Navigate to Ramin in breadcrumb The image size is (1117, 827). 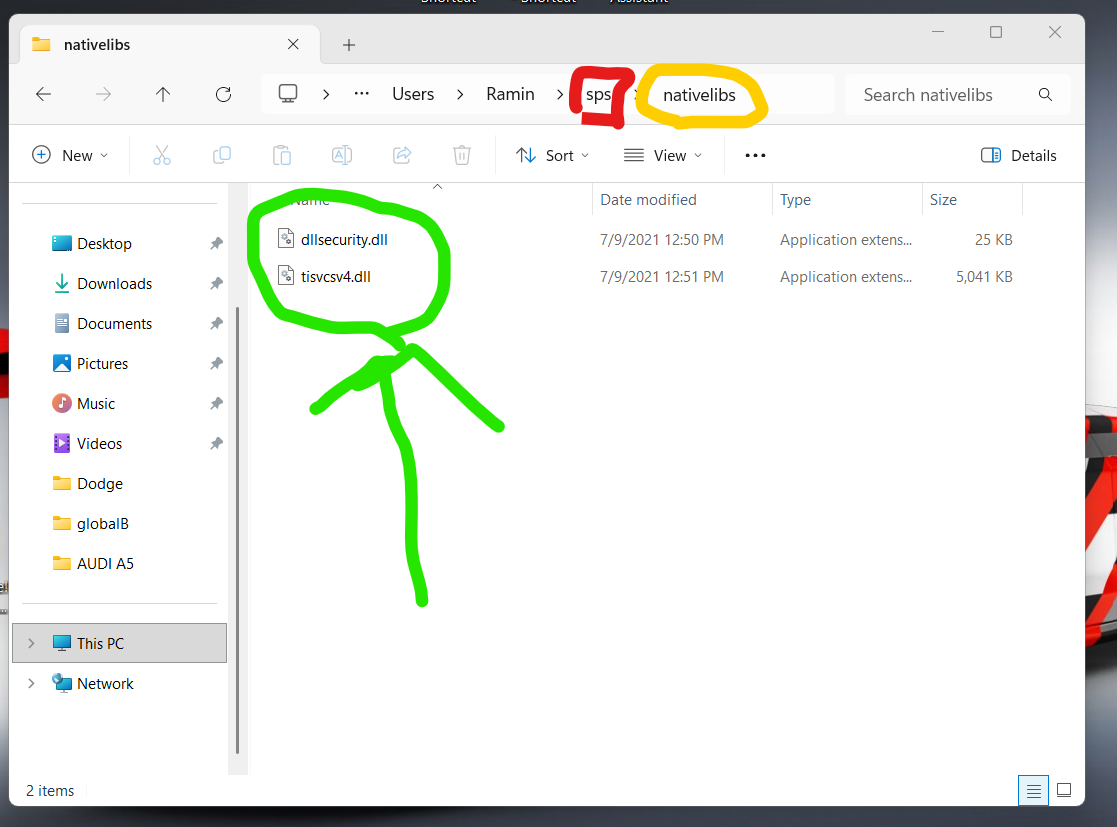(510, 94)
